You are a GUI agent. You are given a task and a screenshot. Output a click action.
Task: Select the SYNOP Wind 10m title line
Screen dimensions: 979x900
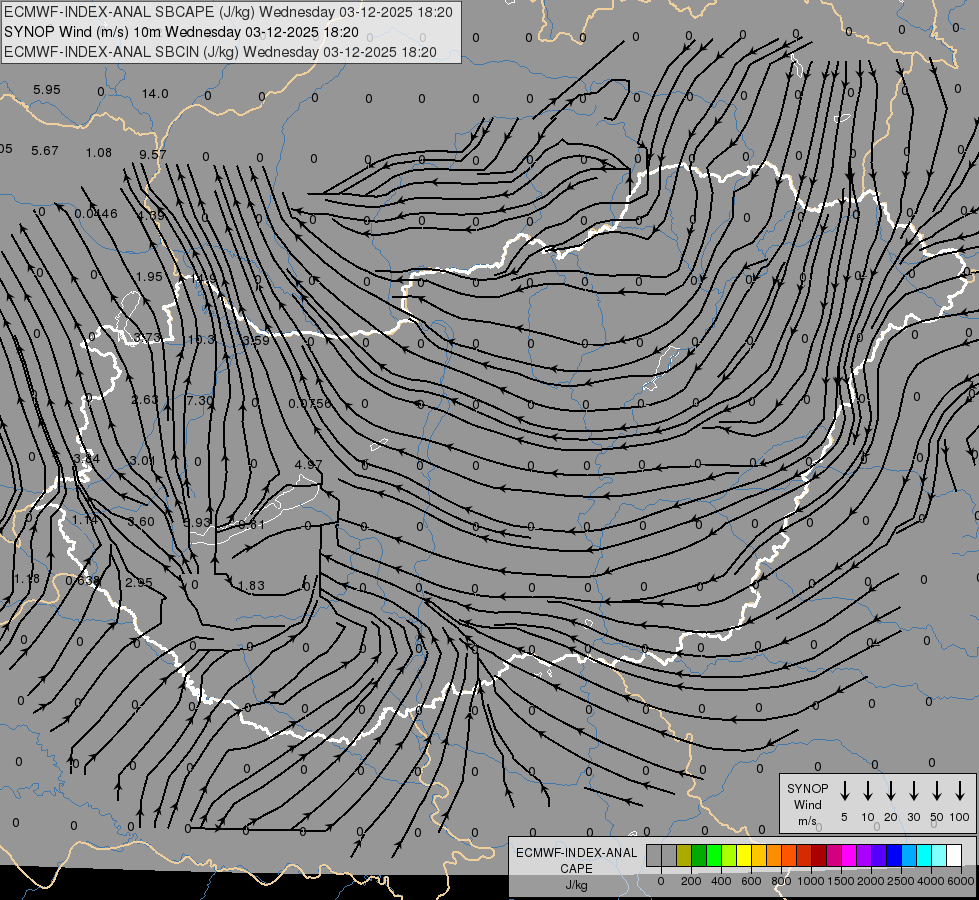tap(181, 32)
